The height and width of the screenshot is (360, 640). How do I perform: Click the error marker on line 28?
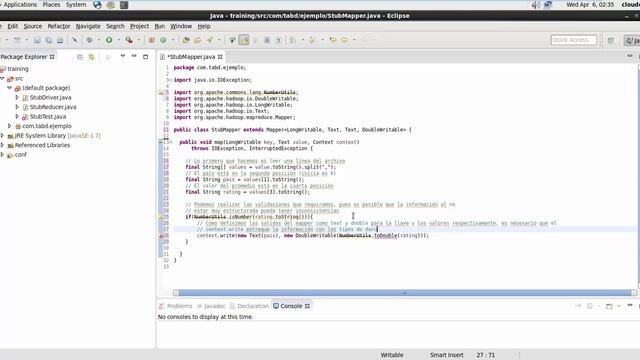(x=161, y=236)
